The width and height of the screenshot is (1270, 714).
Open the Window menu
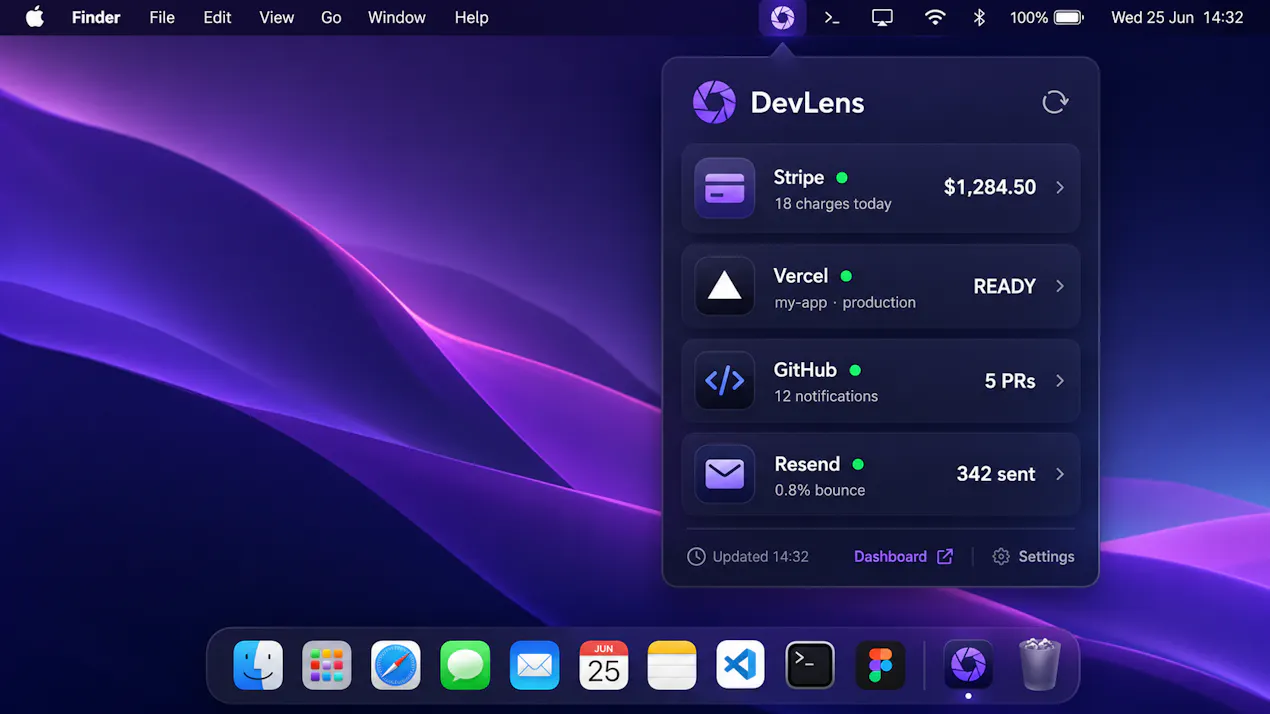(397, 18)
